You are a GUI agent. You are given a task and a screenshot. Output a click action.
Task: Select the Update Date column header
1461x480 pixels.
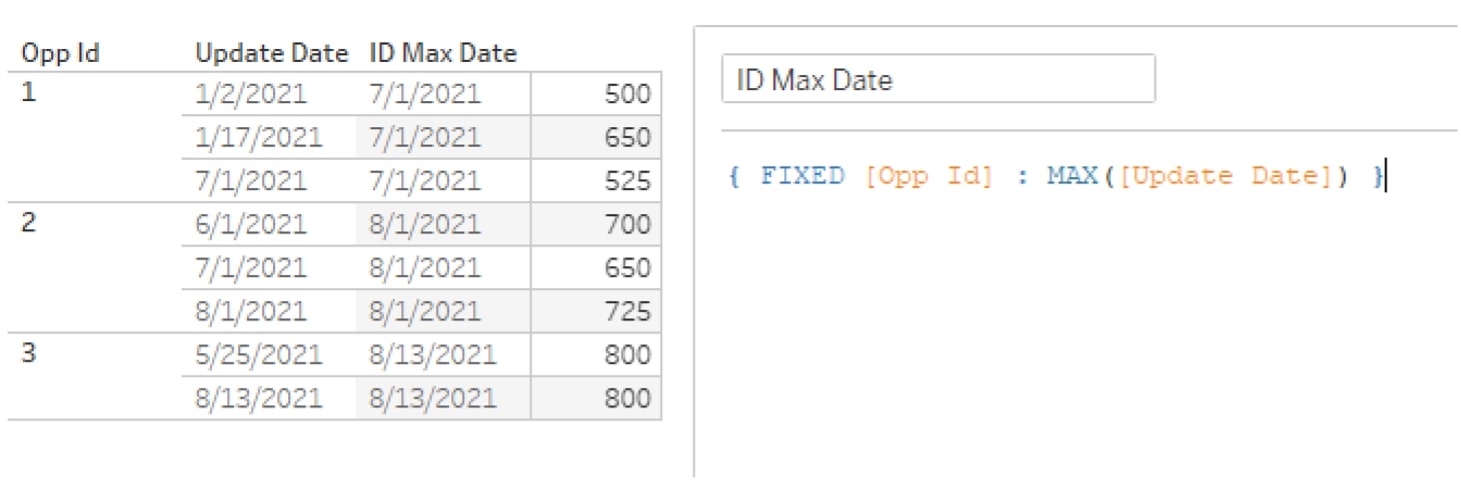click(271, 53)
